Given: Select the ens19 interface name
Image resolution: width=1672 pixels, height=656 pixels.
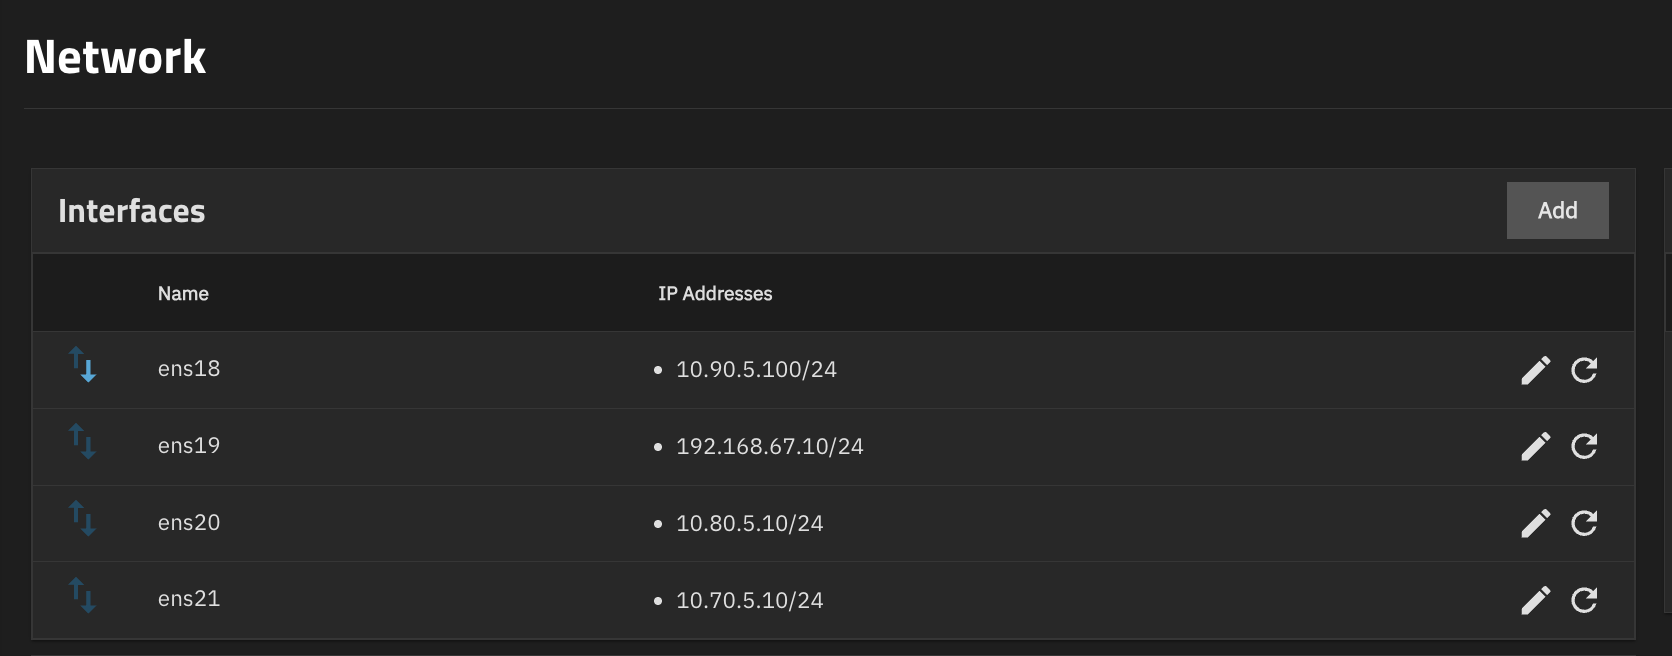Looking at the screenshot, I should point(189,446).
